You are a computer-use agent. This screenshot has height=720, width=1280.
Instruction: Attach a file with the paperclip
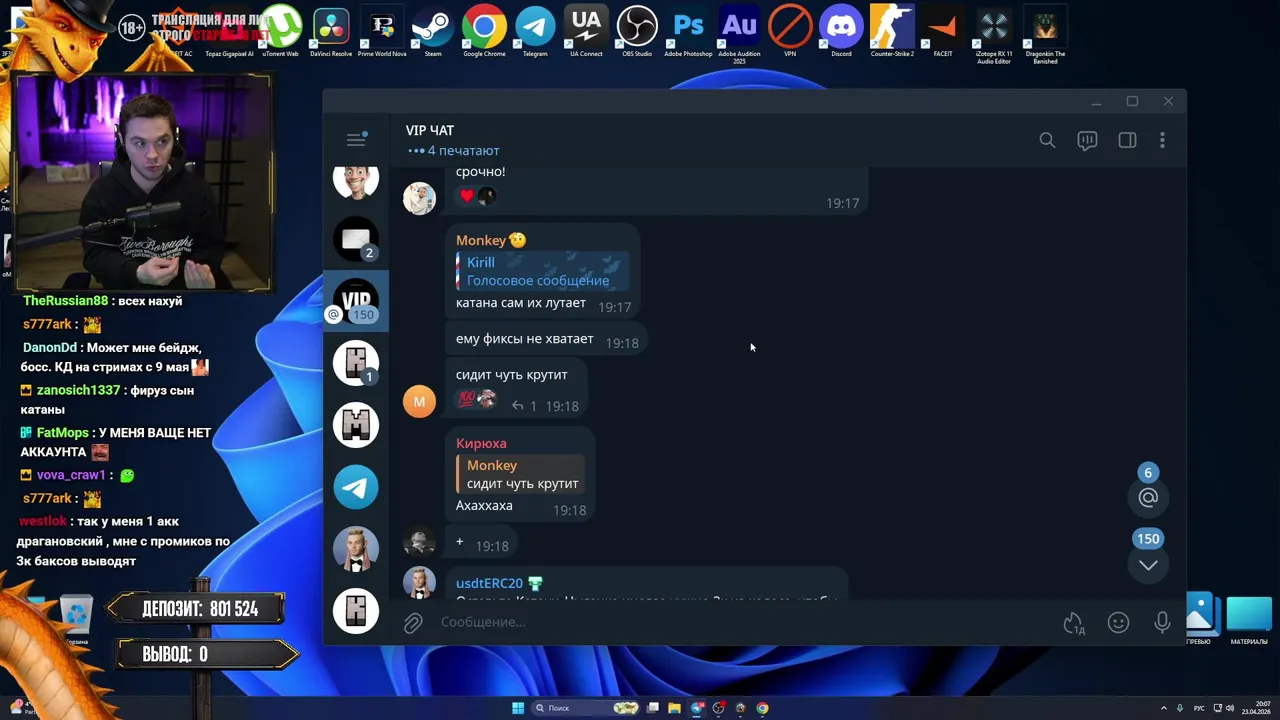pos(413,624)
